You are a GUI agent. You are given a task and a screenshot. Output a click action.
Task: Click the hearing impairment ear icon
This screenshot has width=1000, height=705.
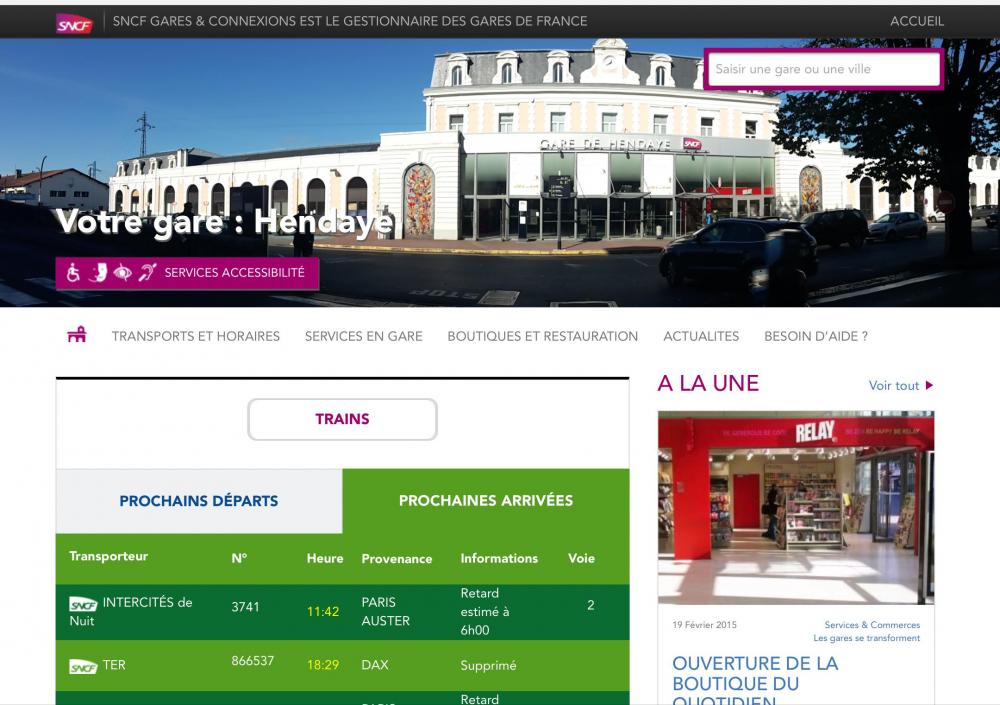147,273
